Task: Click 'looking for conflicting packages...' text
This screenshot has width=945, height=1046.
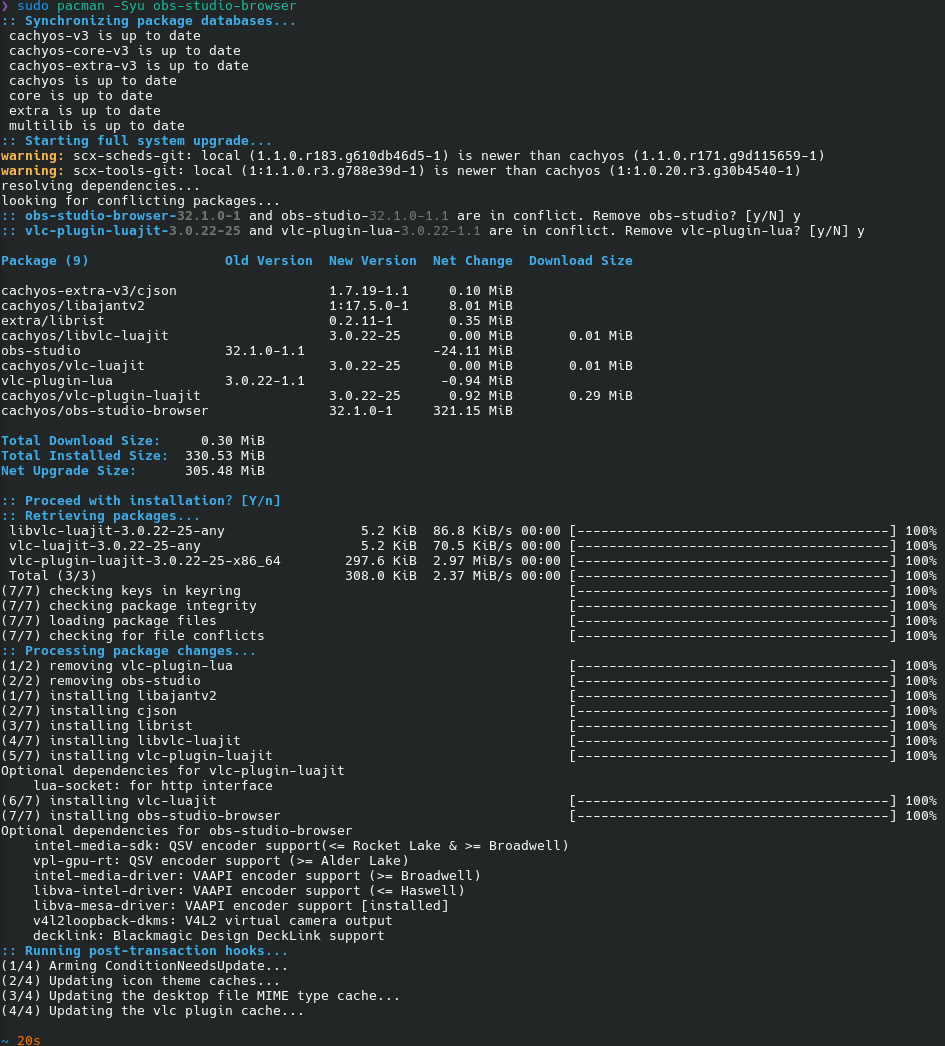Action: point(141,201)
